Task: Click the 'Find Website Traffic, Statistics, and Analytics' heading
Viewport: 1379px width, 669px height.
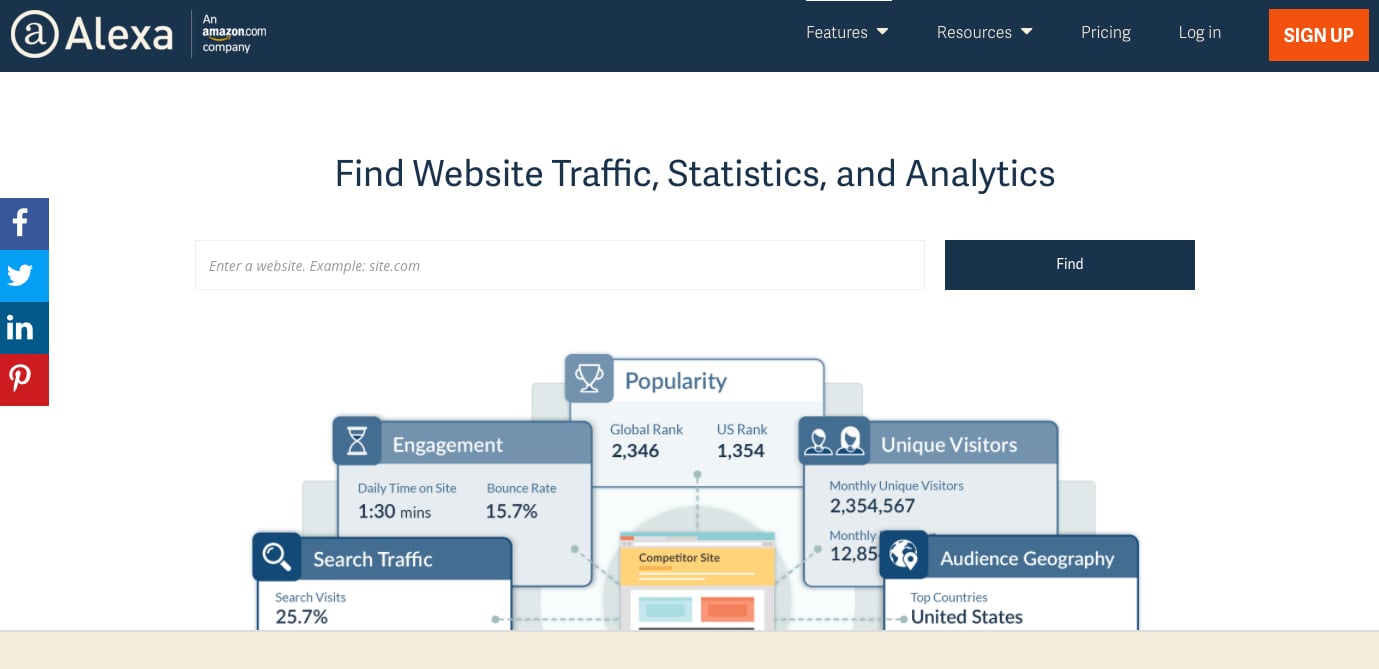Action: pos(695,174)
